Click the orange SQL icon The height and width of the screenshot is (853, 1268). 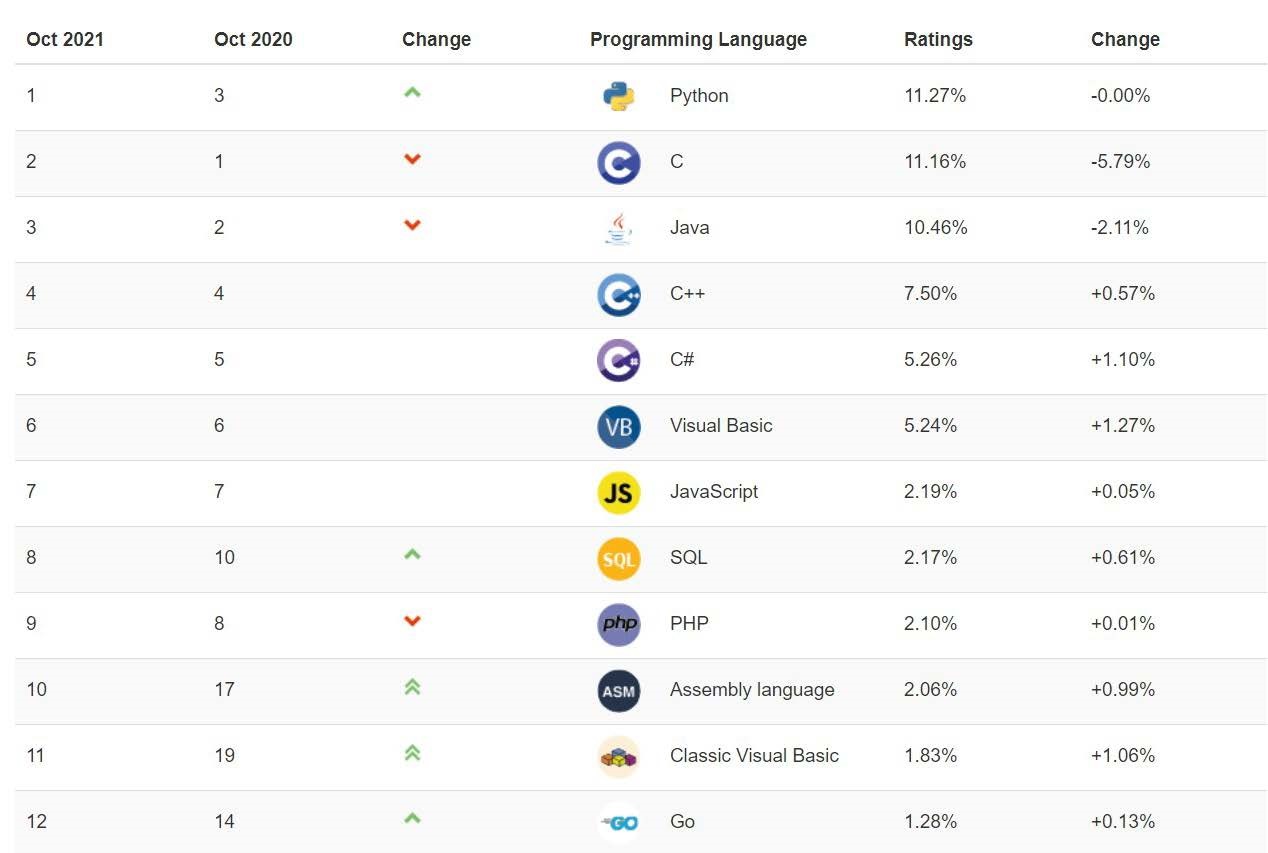pos(619,558)
